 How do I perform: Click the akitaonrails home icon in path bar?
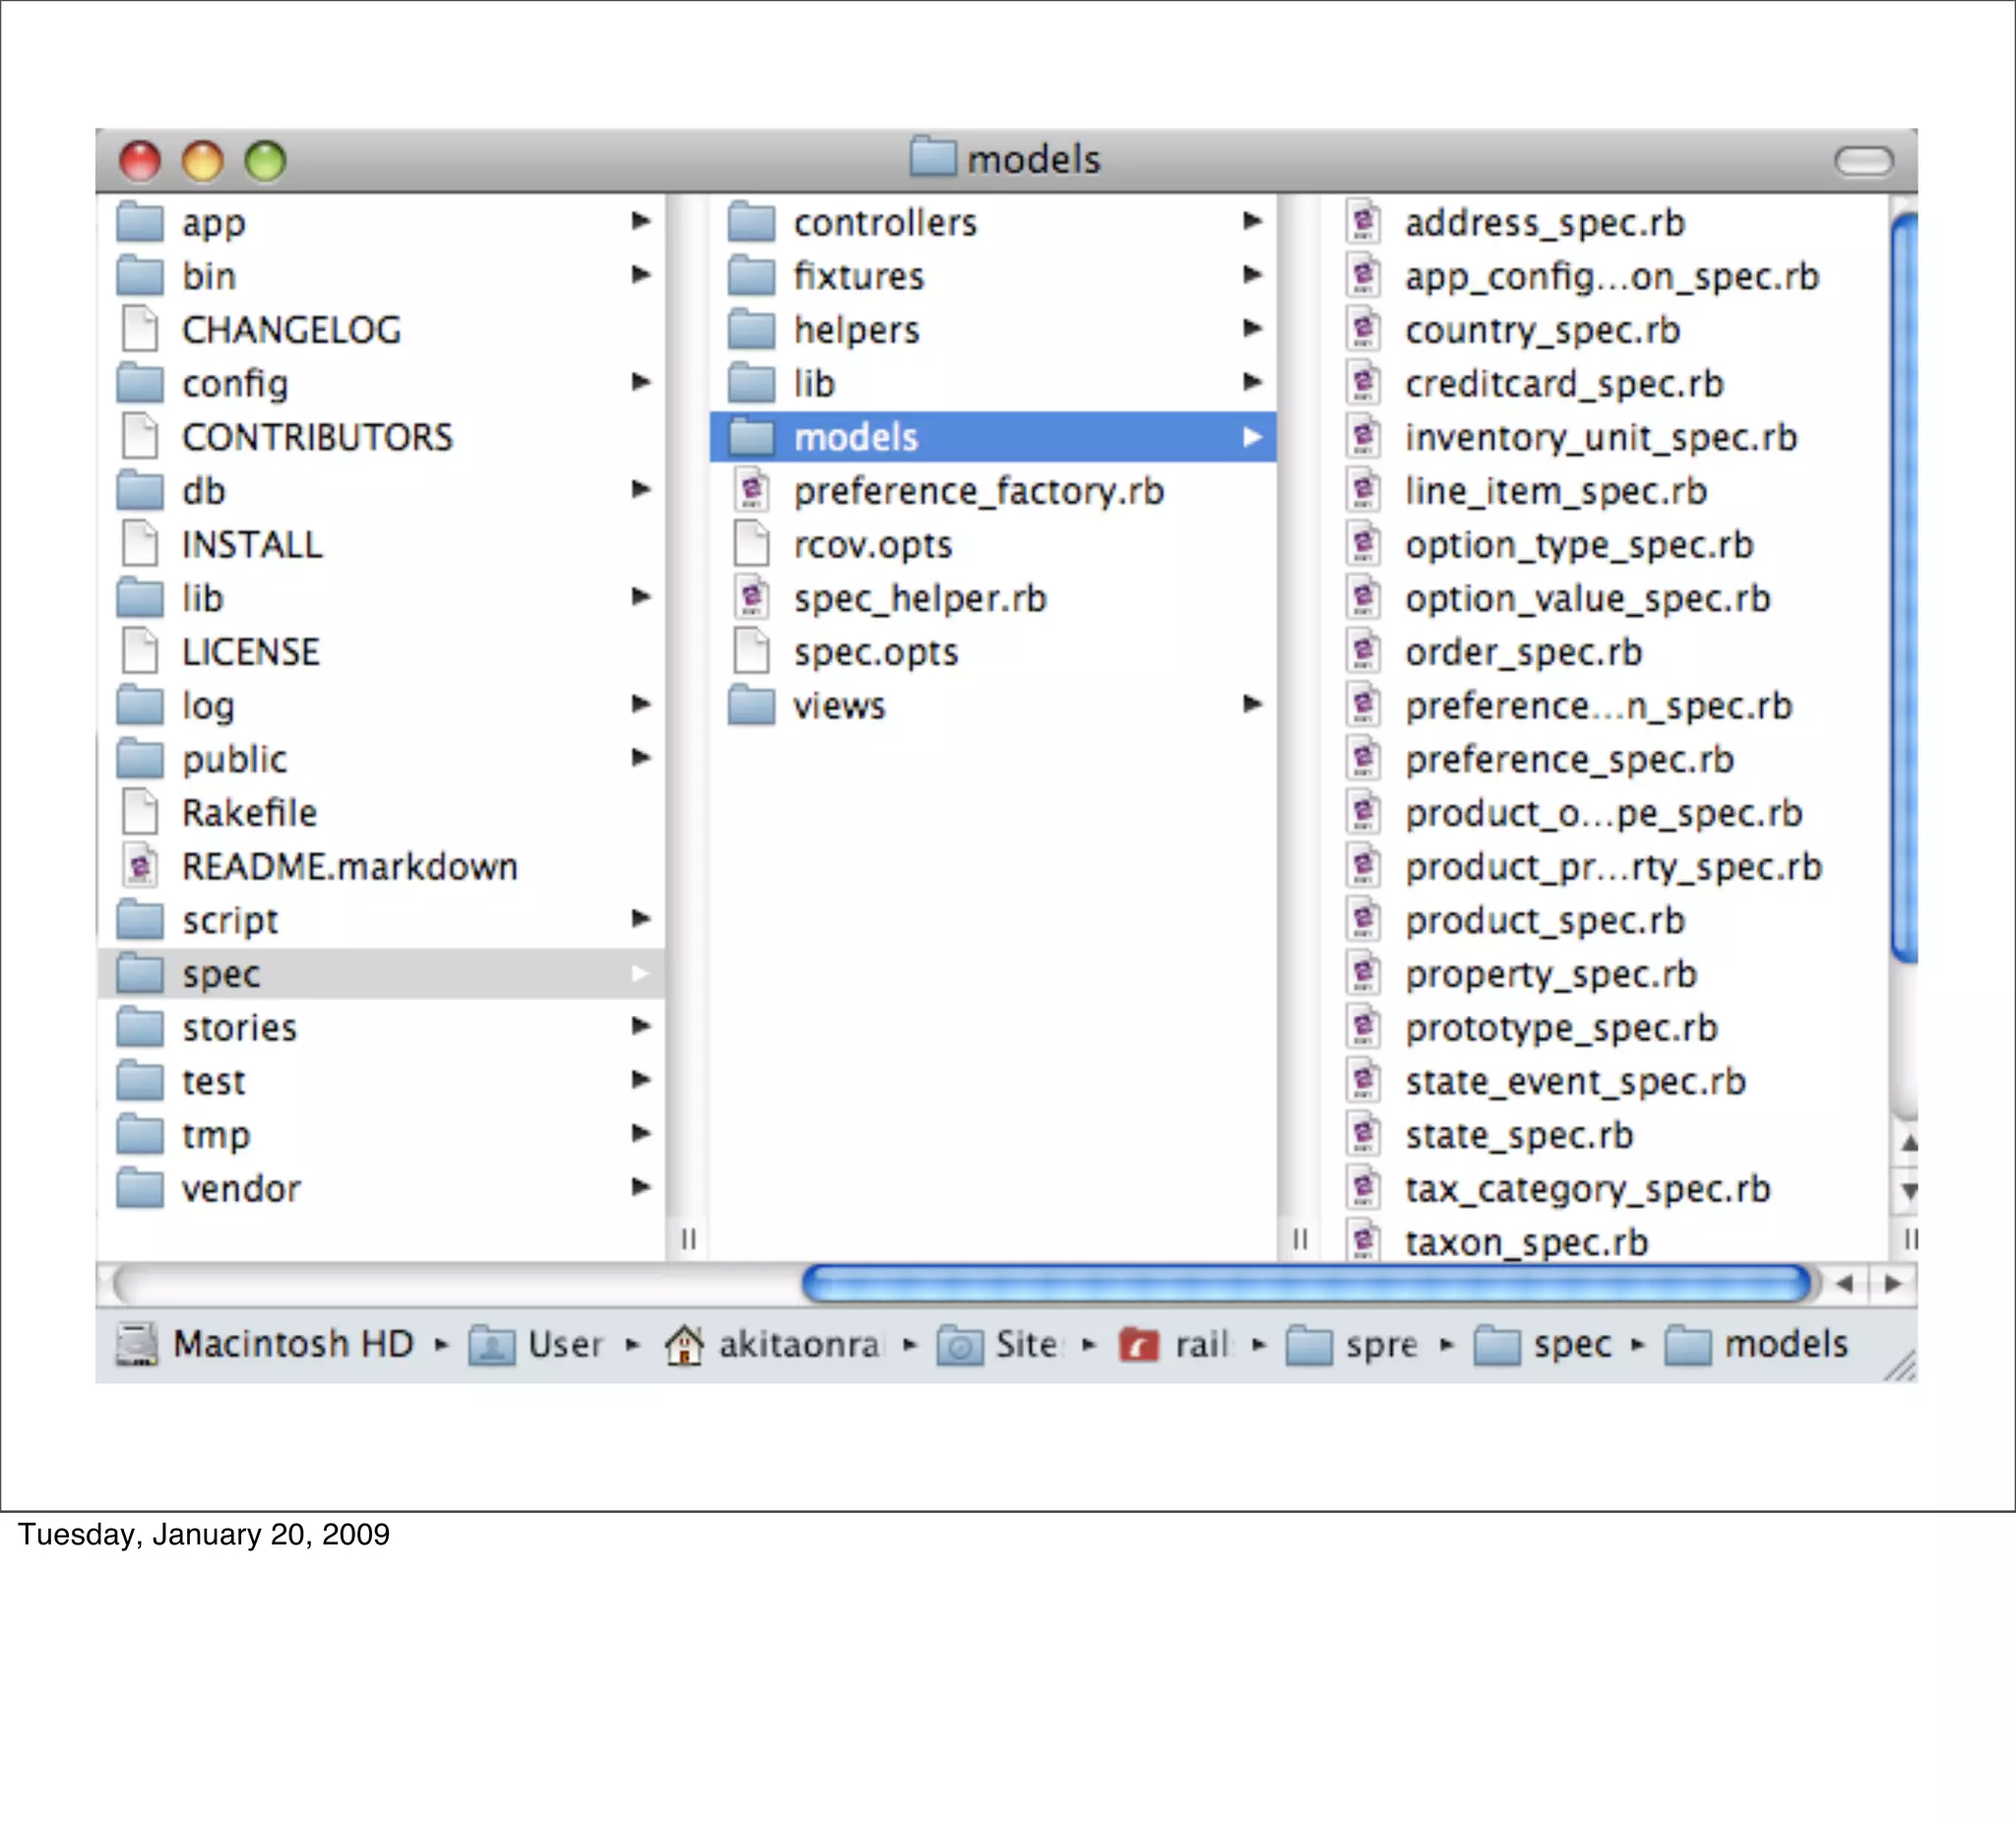tap(684, 1343)
